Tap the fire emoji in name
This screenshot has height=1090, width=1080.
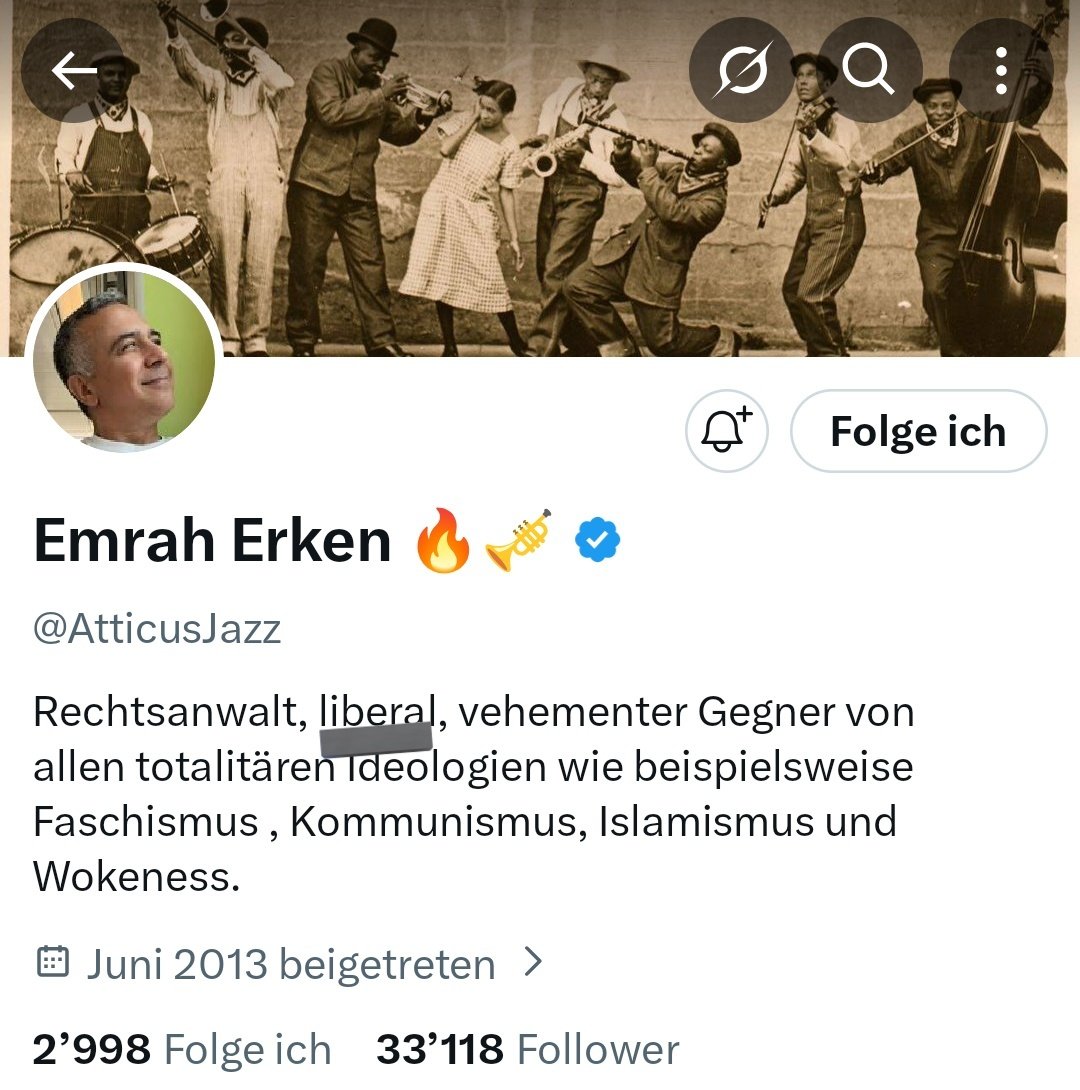443,540
